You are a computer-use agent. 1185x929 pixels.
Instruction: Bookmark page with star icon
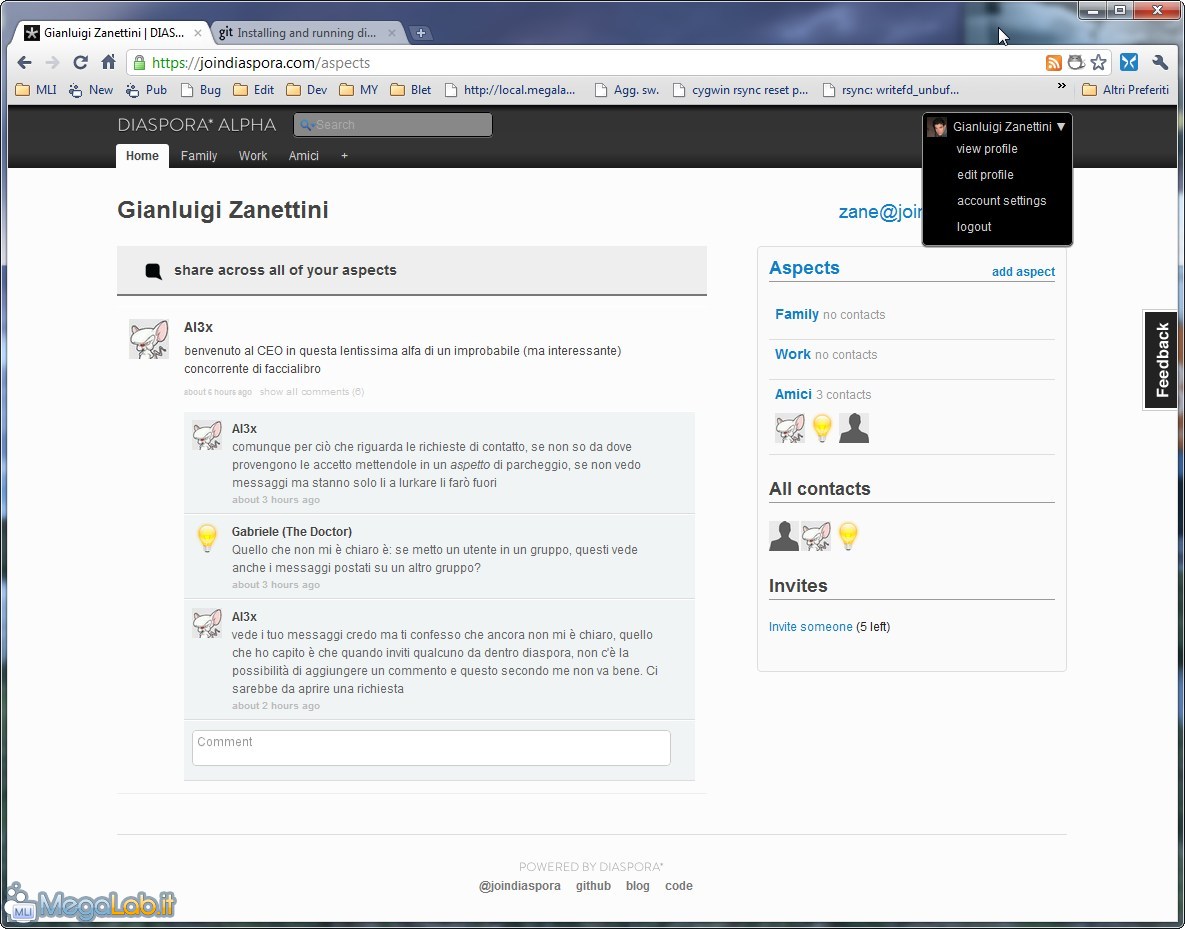[1099, 63]
